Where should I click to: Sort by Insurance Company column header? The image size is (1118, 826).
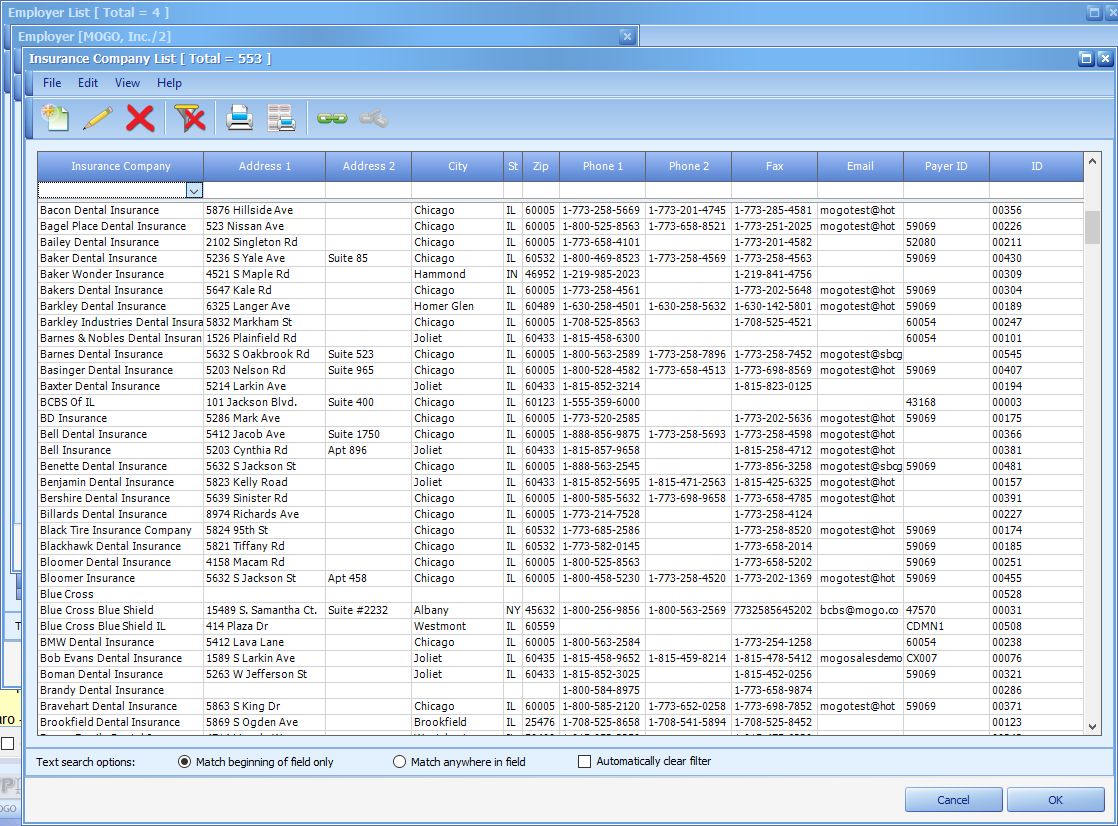click(x=120, y=166)
